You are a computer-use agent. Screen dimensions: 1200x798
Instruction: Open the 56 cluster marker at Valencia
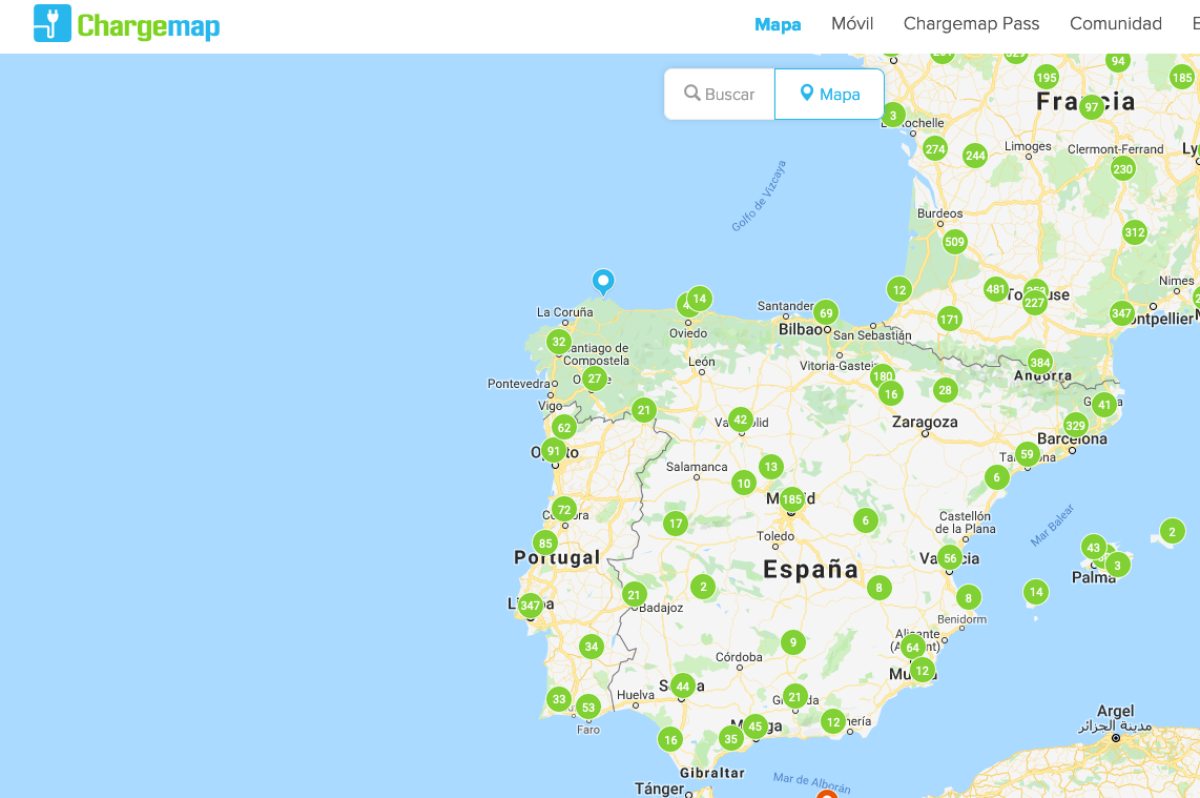[x=949, y=558]
